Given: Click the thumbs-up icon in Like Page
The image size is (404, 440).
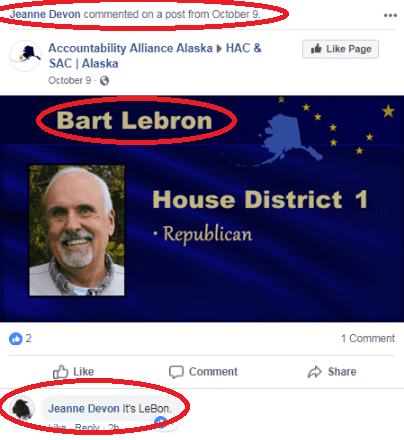Looking at the screenshot, I should pyautogui.click(x=316, y=49).
